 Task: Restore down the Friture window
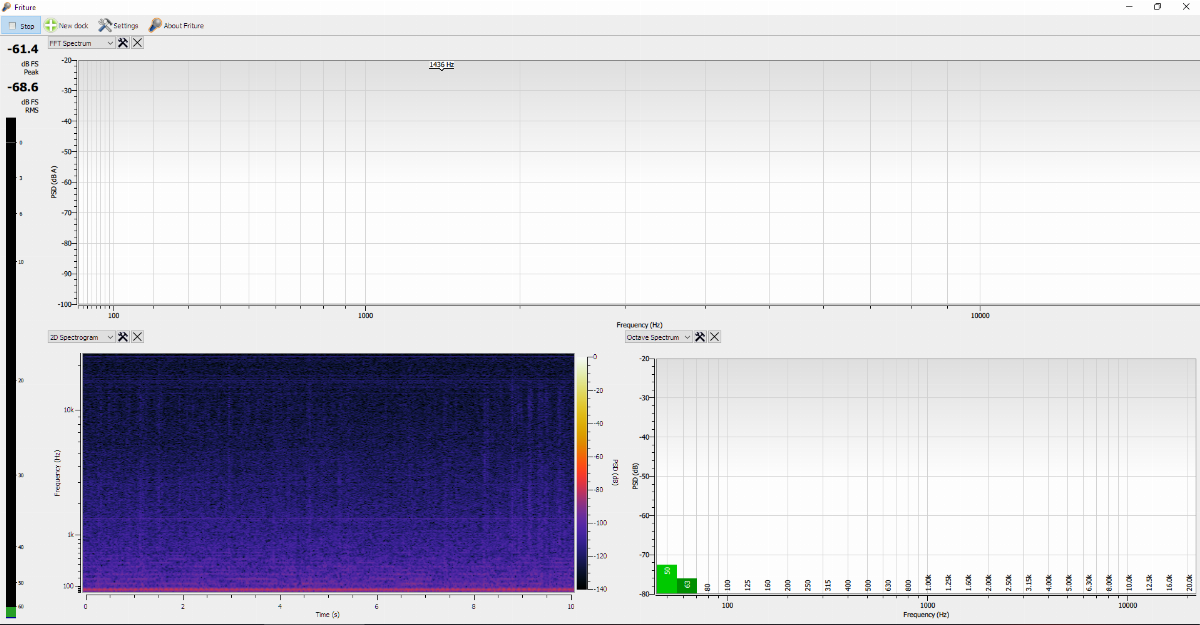pyautogui.click(x=1157, y=6)
